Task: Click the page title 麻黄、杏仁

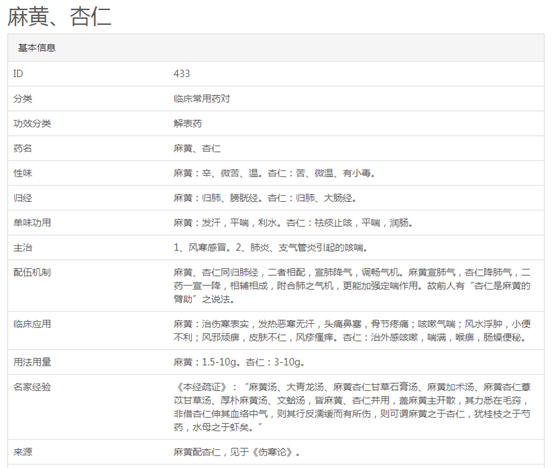Action: pyautogui.click(x=59, y=17)
